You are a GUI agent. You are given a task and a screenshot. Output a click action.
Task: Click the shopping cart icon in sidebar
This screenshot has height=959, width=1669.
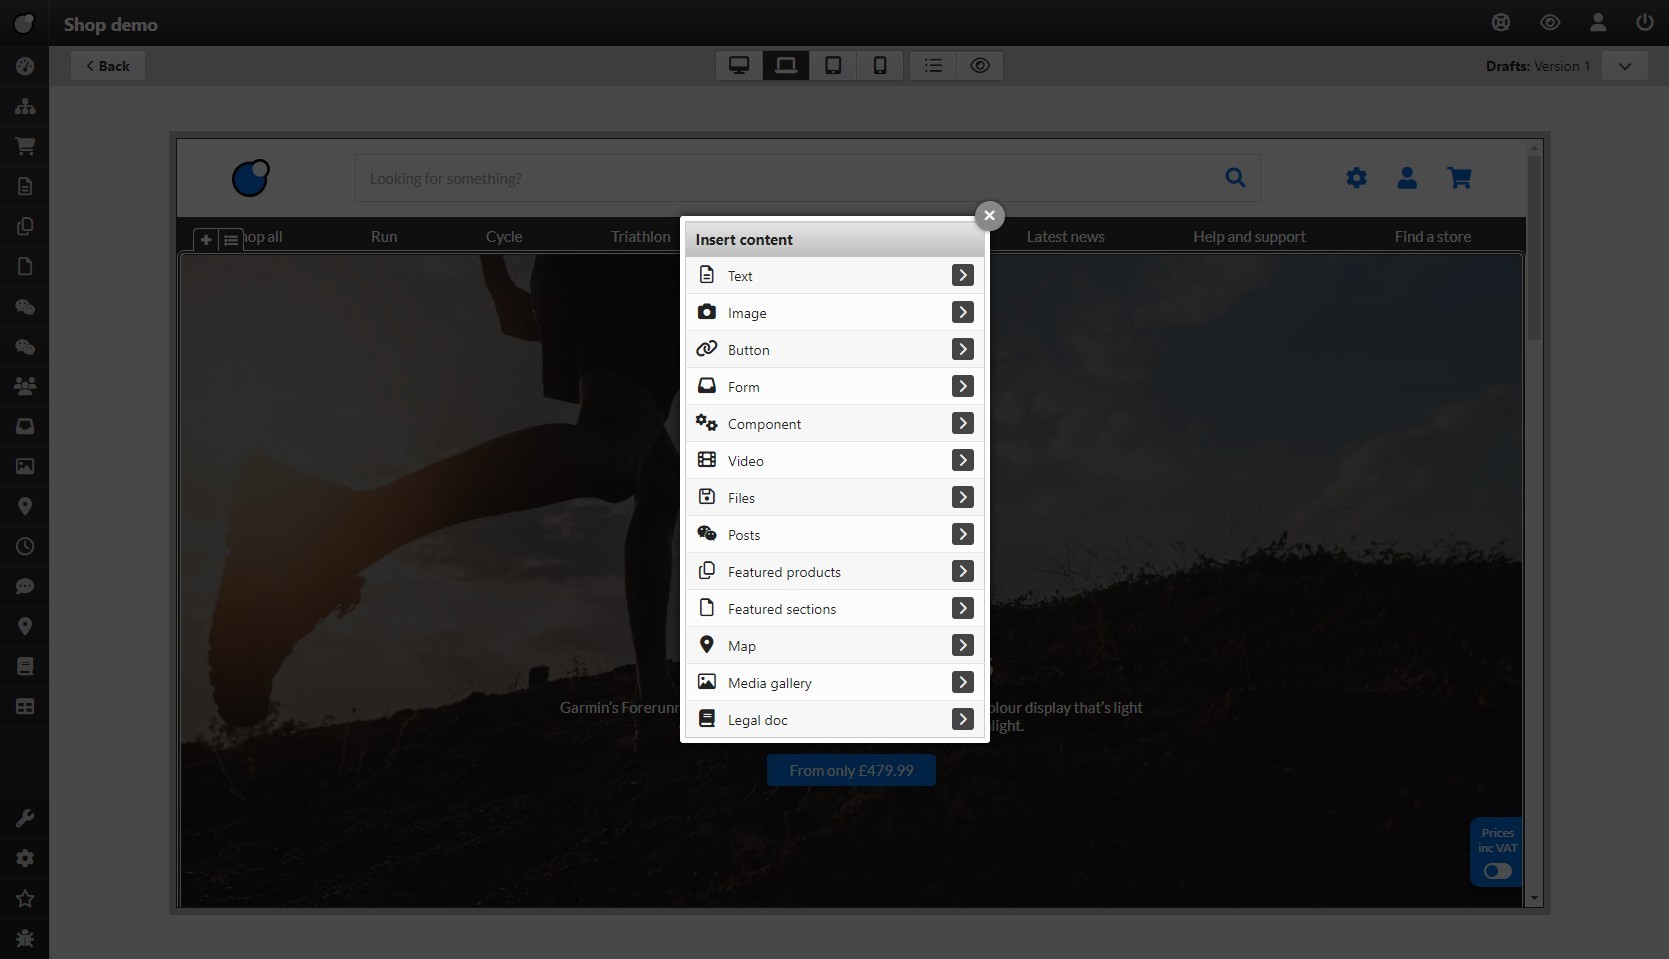coord(25,146)
